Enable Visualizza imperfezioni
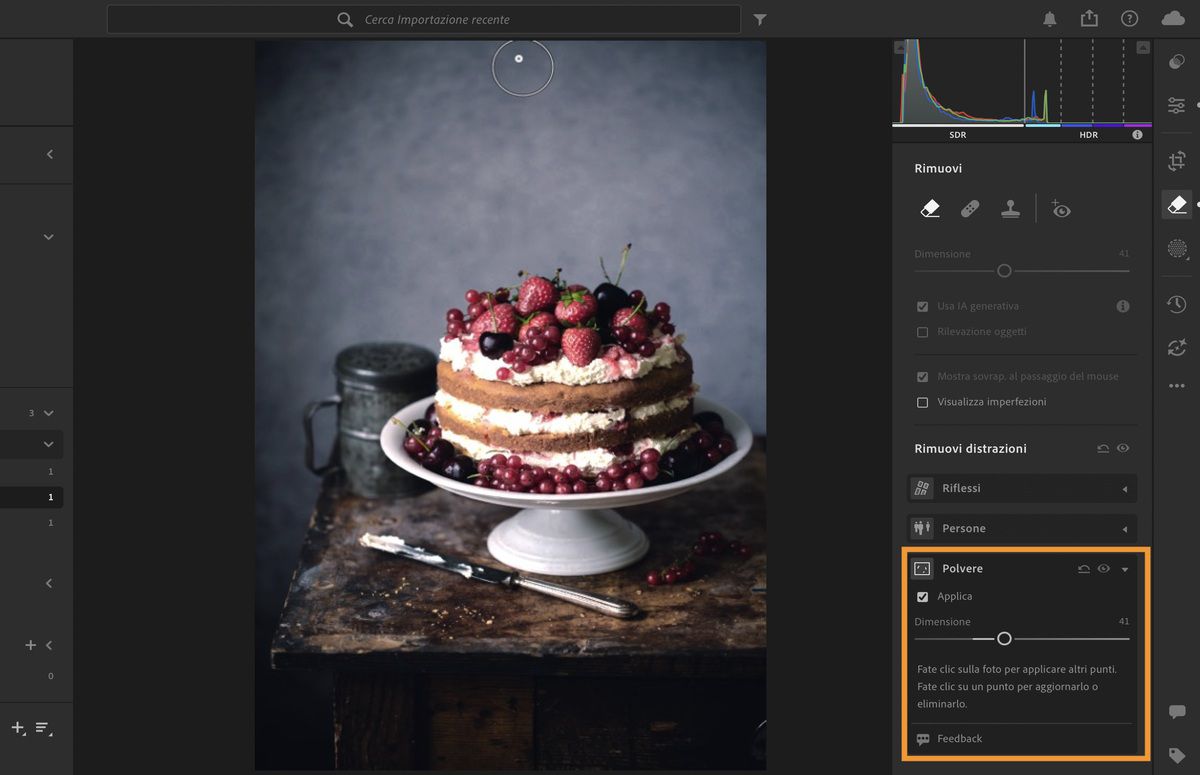Screen dimensions: 1200x775 point(922,402)
